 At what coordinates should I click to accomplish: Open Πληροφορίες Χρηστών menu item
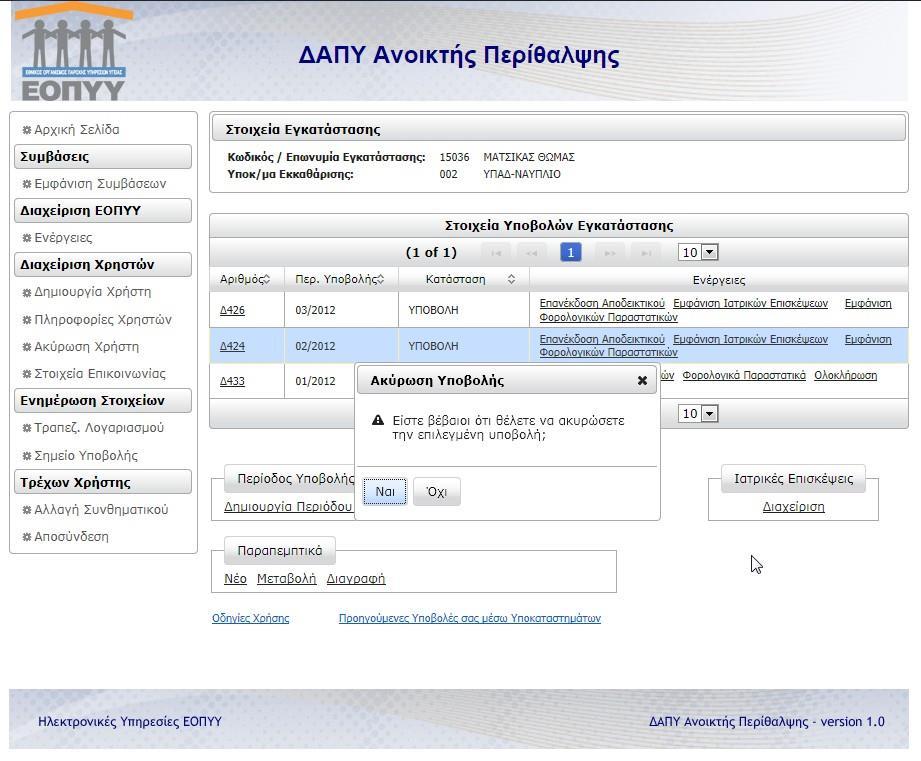(x=103, y=319)
